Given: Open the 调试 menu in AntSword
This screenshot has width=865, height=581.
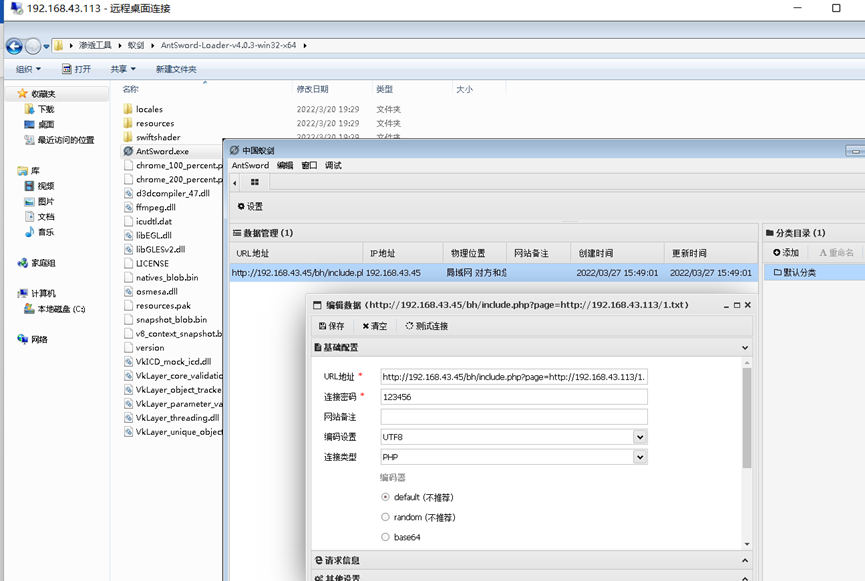Looking at the screenshot, I should [333, 165].
